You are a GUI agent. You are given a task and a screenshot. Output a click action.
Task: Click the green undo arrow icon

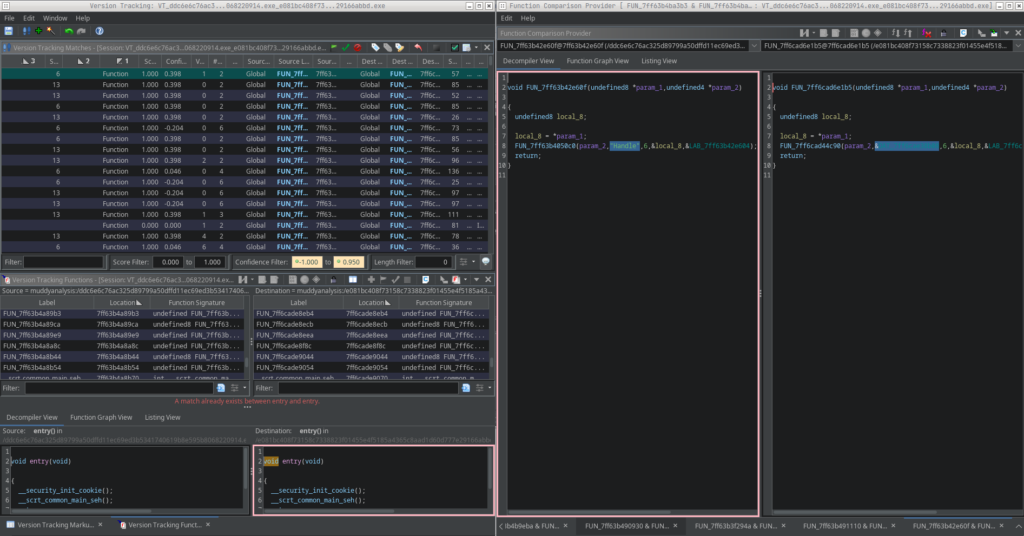point(69,31)
